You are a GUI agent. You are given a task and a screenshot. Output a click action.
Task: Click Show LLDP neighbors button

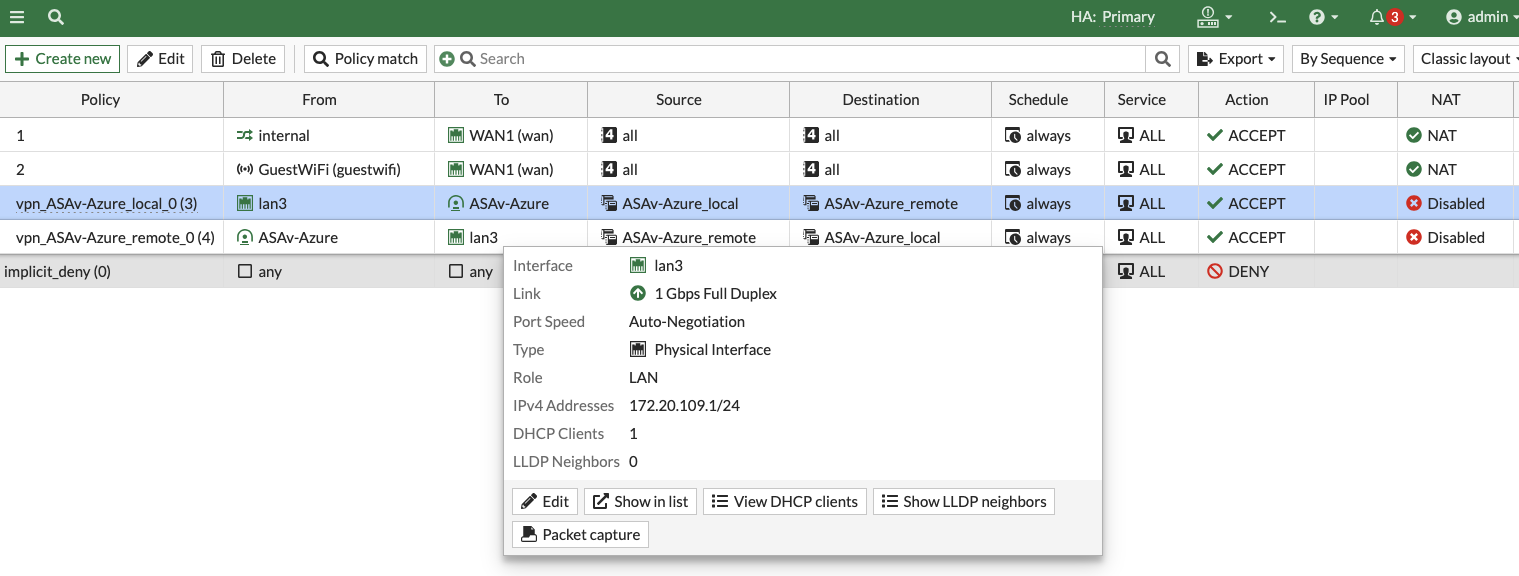963,502
